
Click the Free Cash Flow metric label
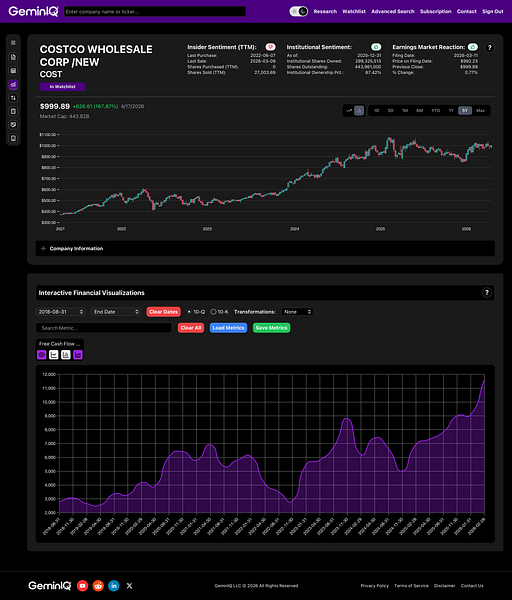coord(59,344)
